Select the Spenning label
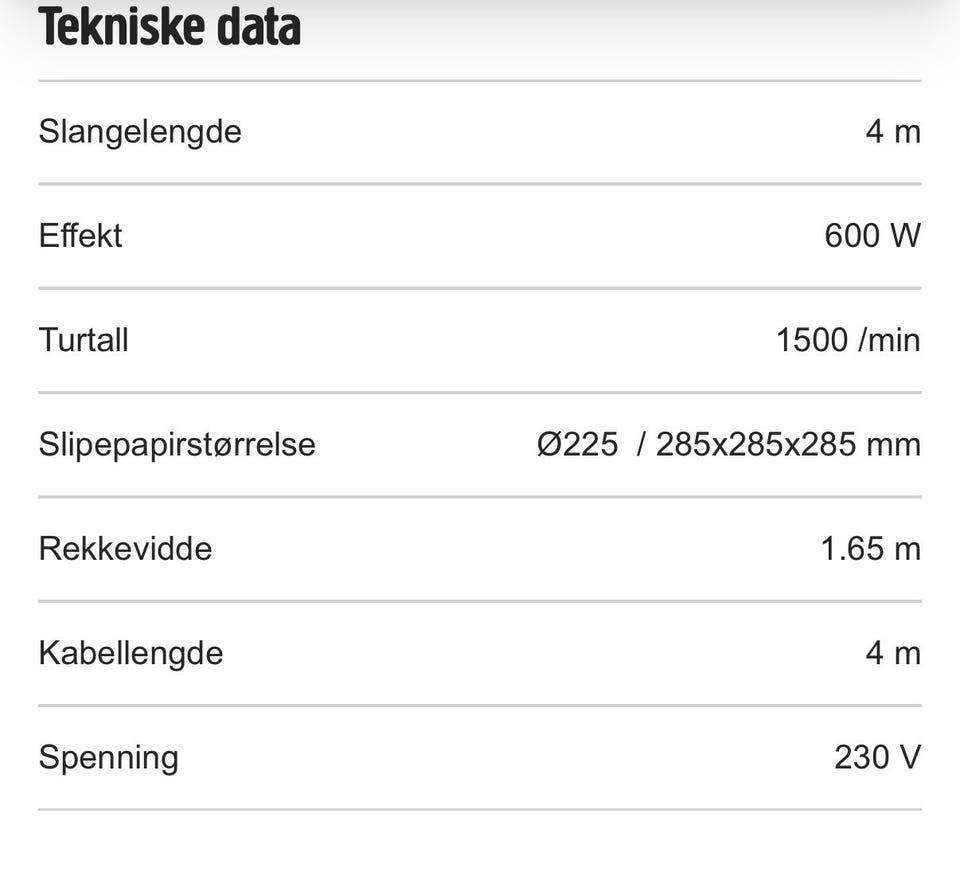This screenshot has width=960, height=876. pyautogui.click(x=109, y=758)
